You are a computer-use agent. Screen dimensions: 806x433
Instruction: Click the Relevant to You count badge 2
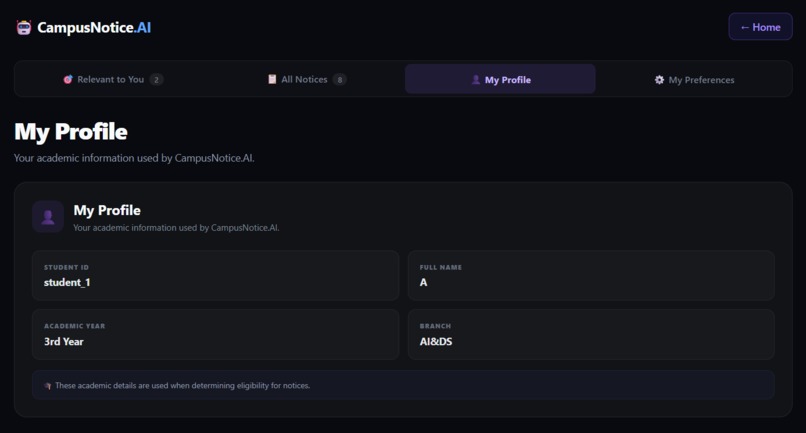pos(156,80)
